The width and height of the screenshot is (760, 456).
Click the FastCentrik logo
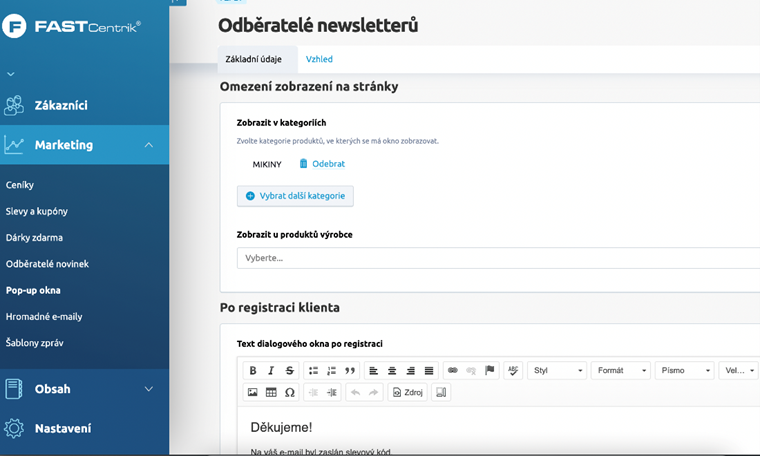coord(71,26)
